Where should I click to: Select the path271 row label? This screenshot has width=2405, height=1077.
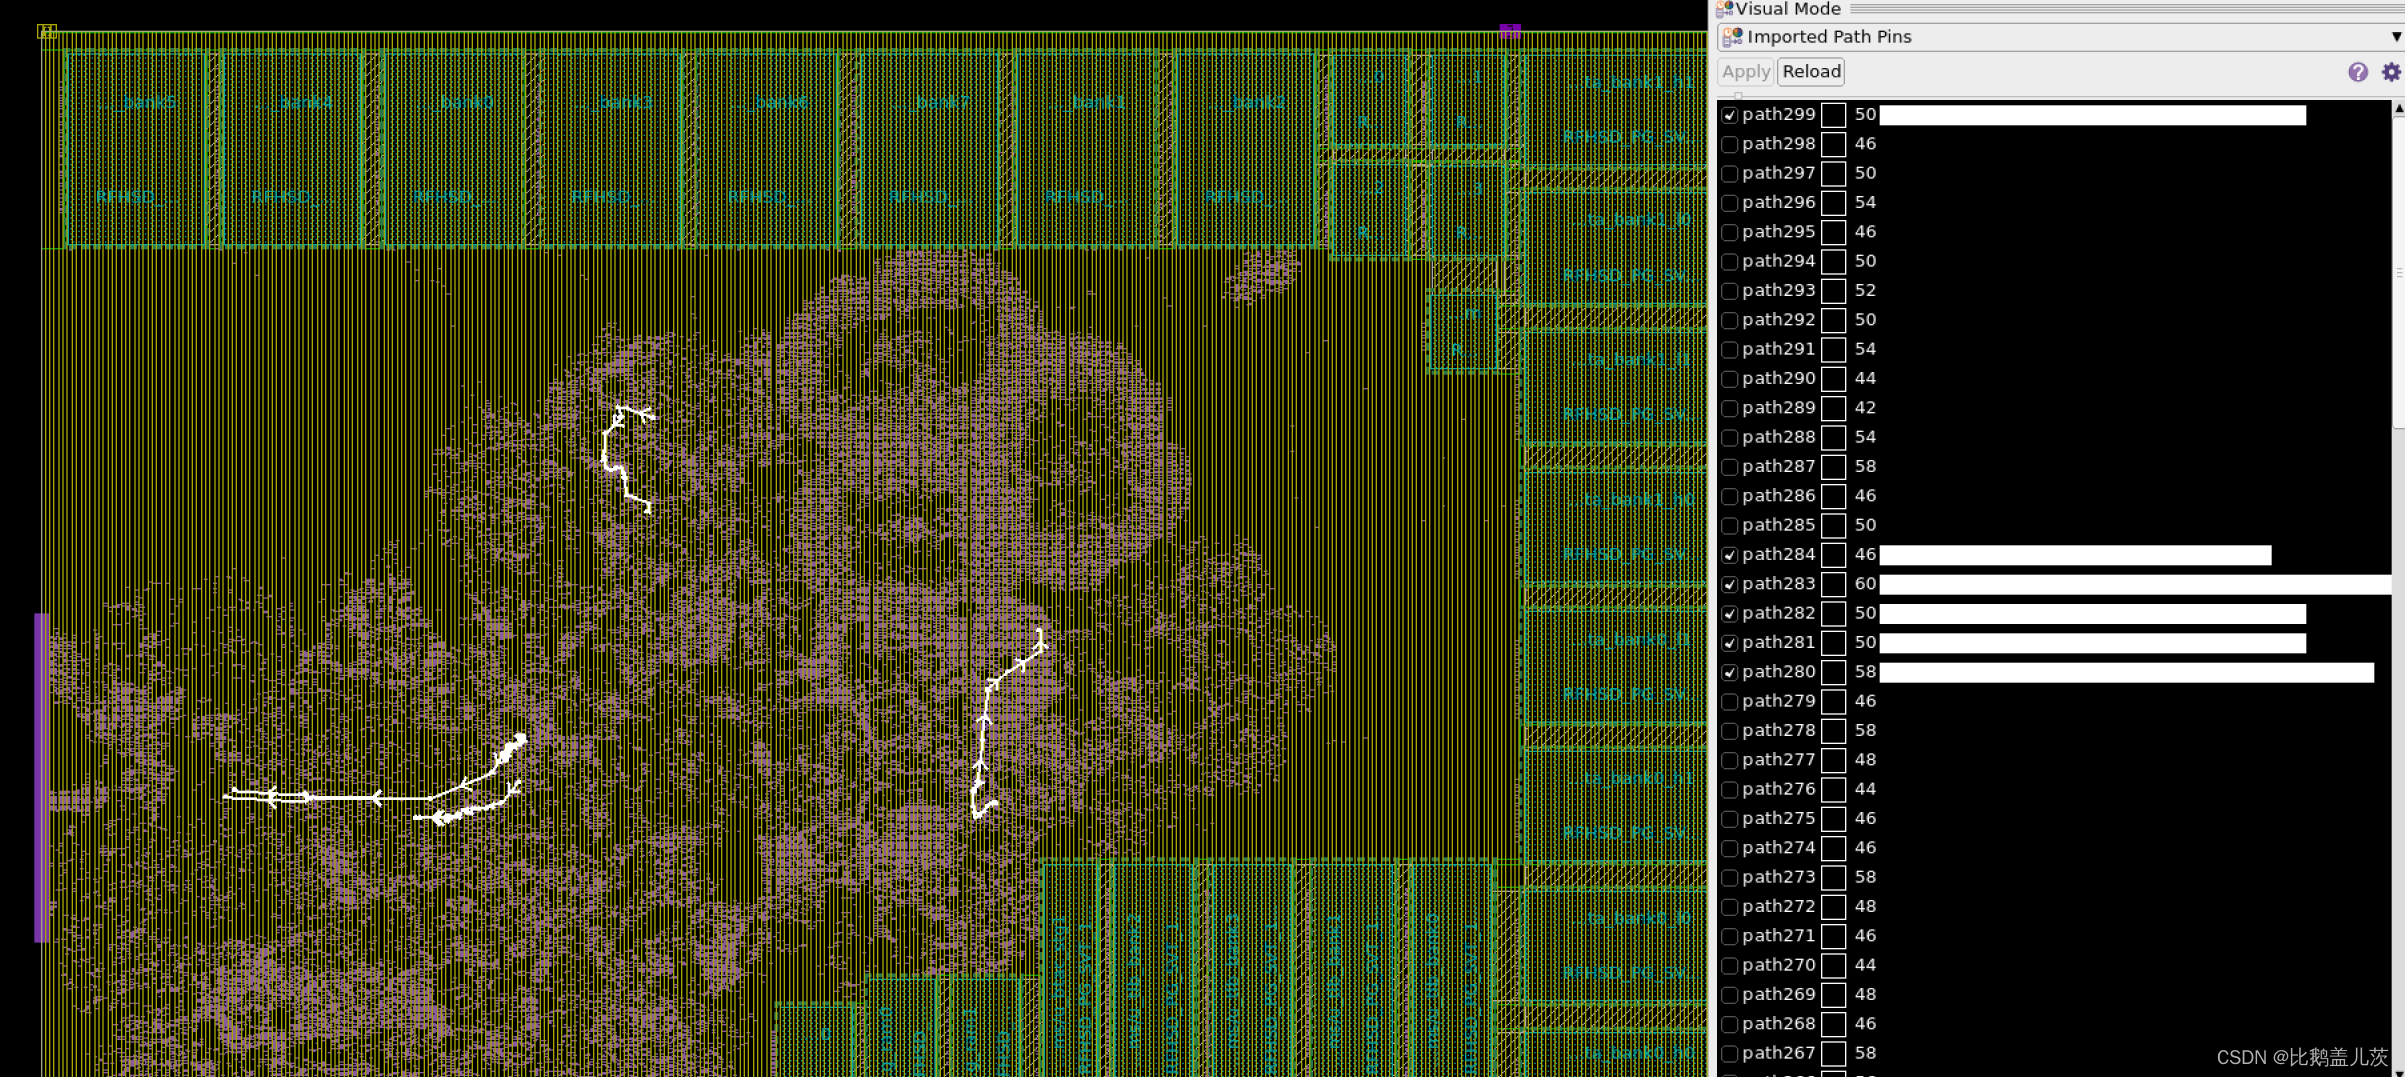coord(1778,936)
